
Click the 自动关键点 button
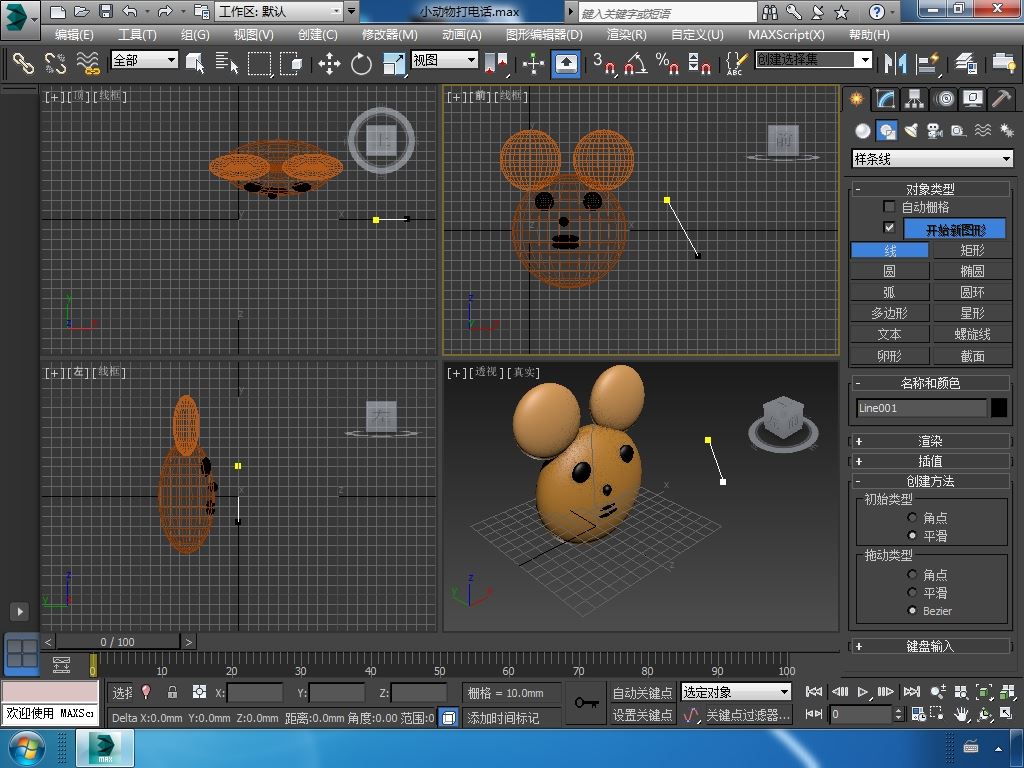pos(643,692)
